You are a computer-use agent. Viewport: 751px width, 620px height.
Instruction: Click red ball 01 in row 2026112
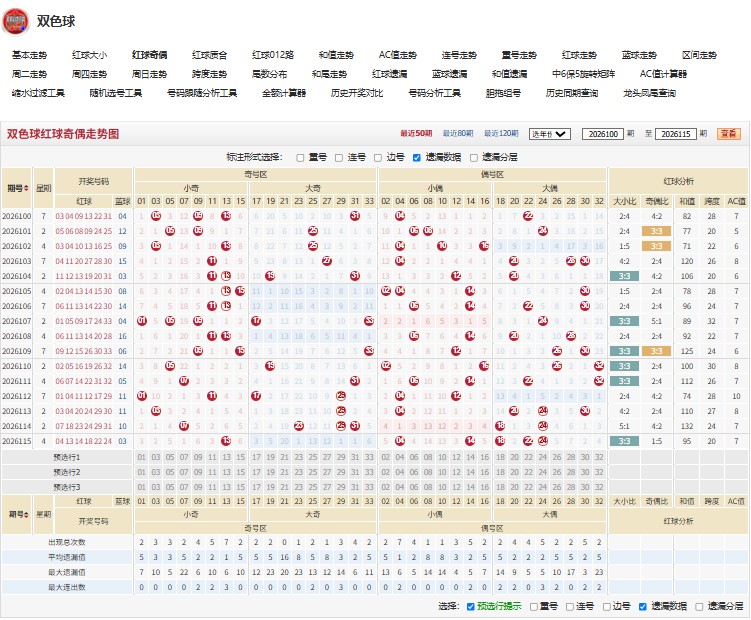(x=141, y=396)
